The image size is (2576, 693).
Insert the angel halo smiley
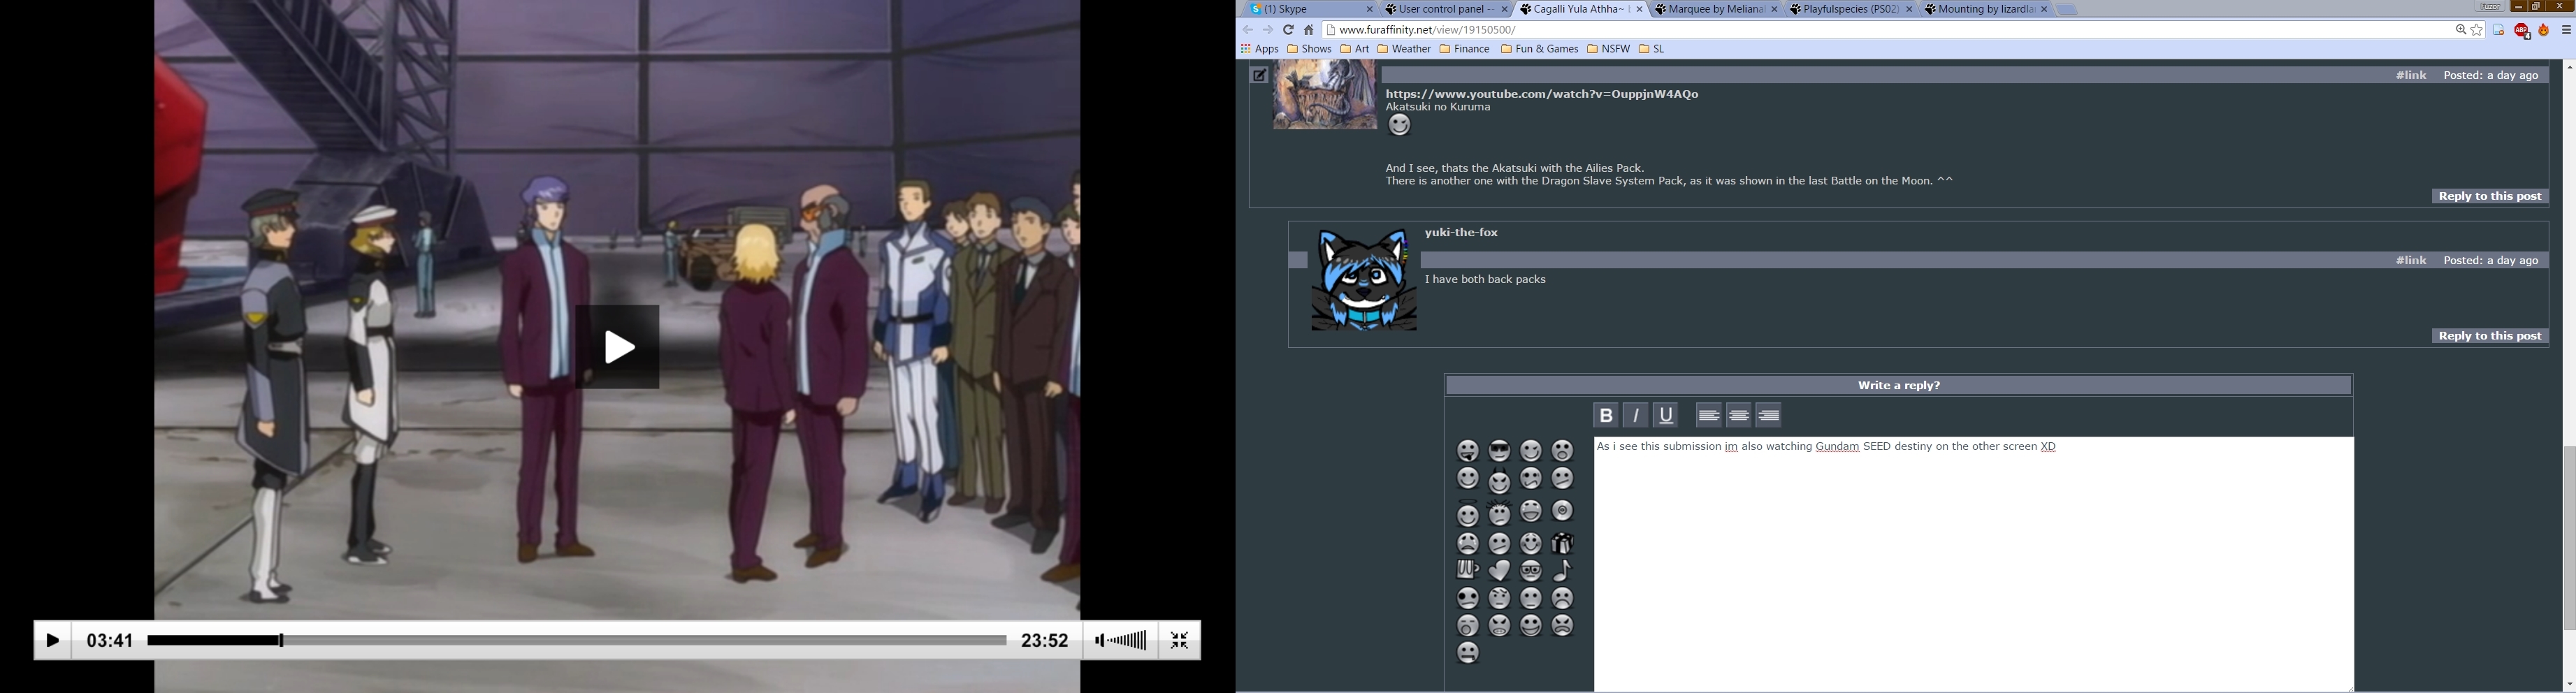coord(1468,513)
